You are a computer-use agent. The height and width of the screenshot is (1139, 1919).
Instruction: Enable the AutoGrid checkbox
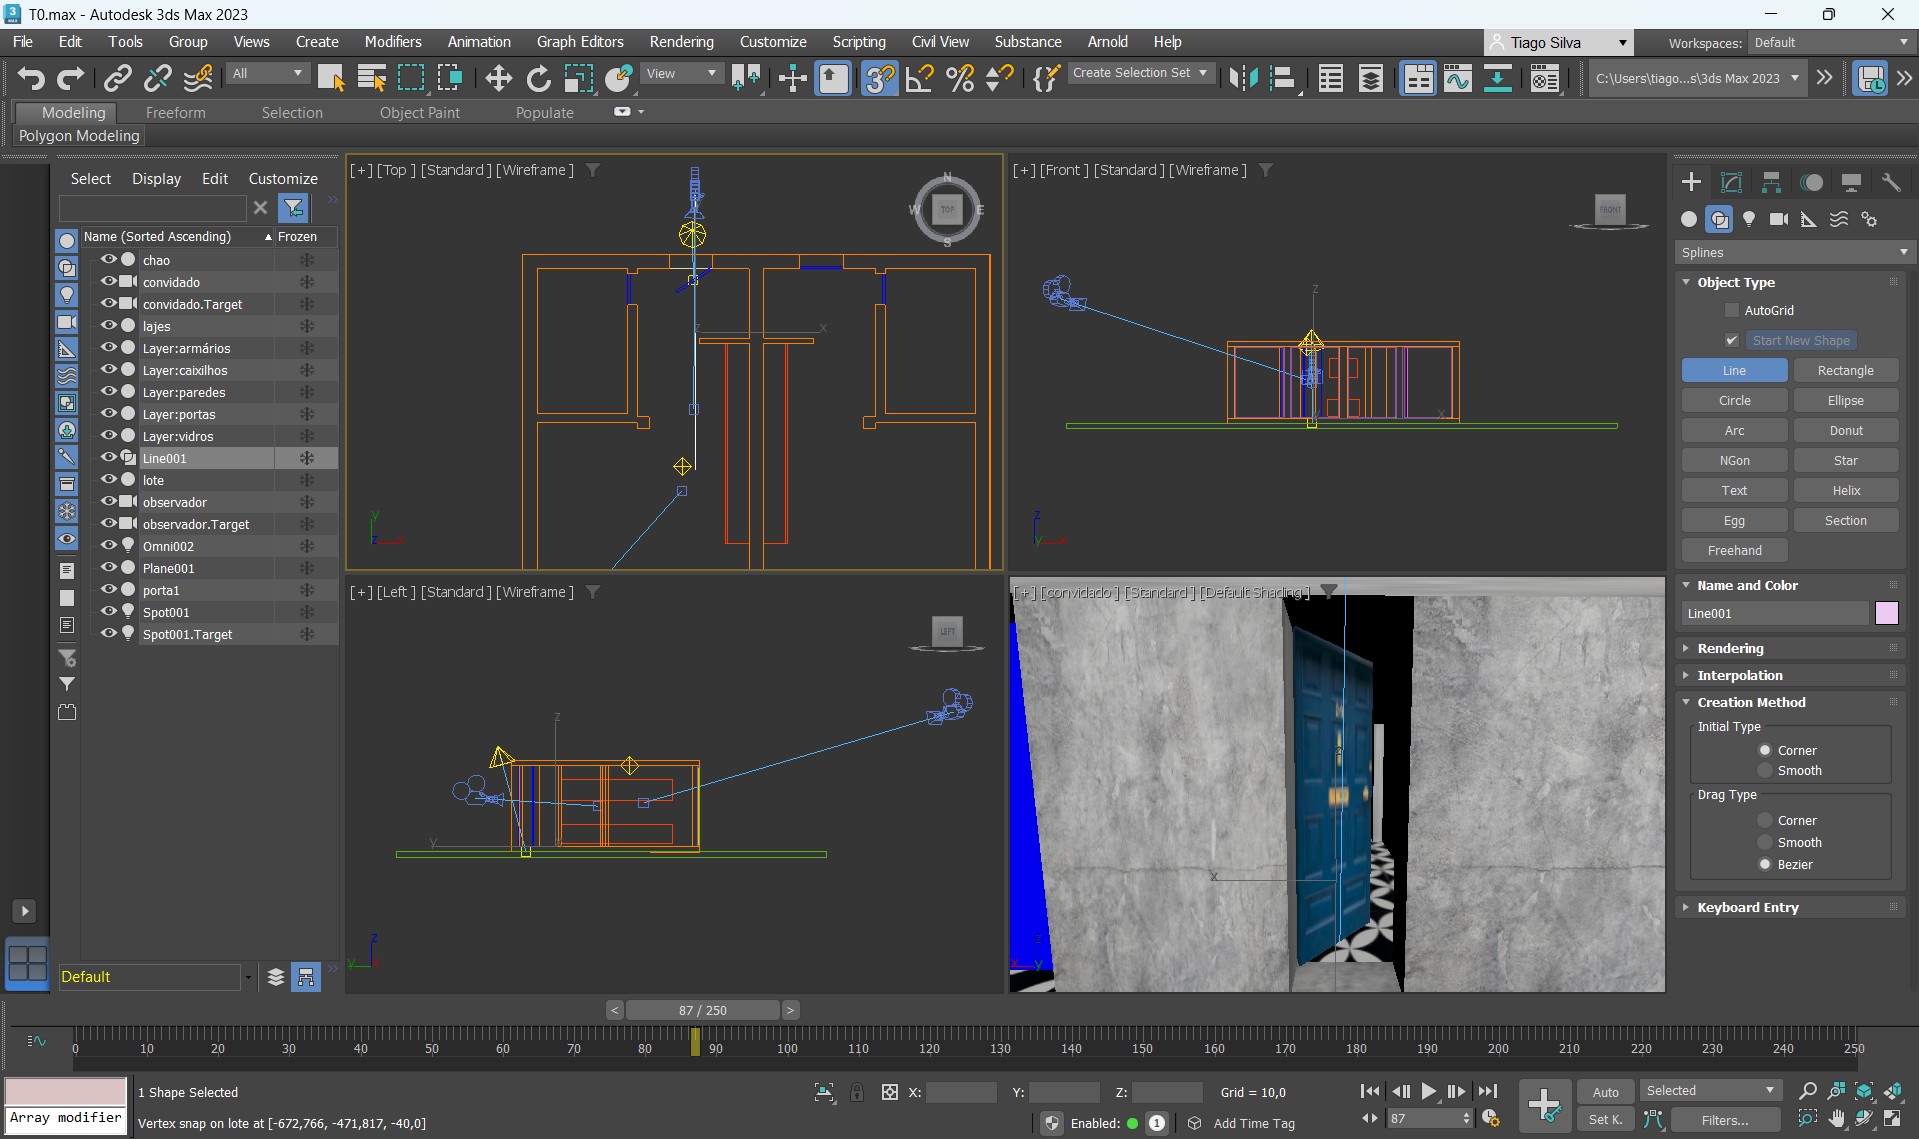point(1732,311)
